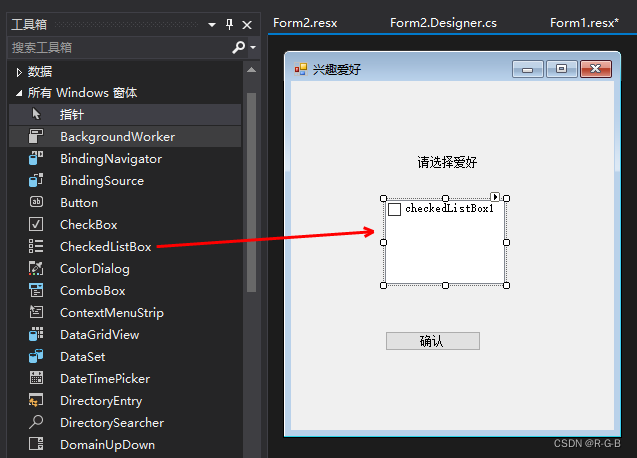Open the search options dropdown arrow
The height and width of the screenshot is (458, 637).
tap(253, 48)
